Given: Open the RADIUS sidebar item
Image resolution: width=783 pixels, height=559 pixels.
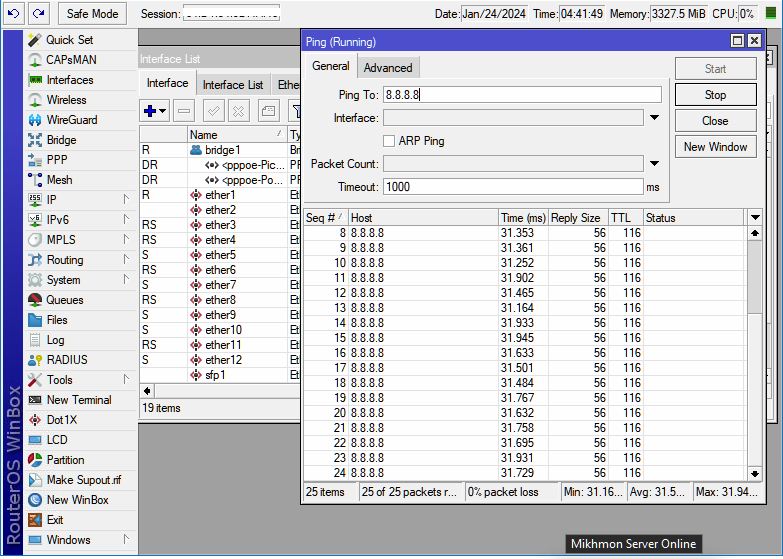Looking at the screenshot, I should point(66,360).
